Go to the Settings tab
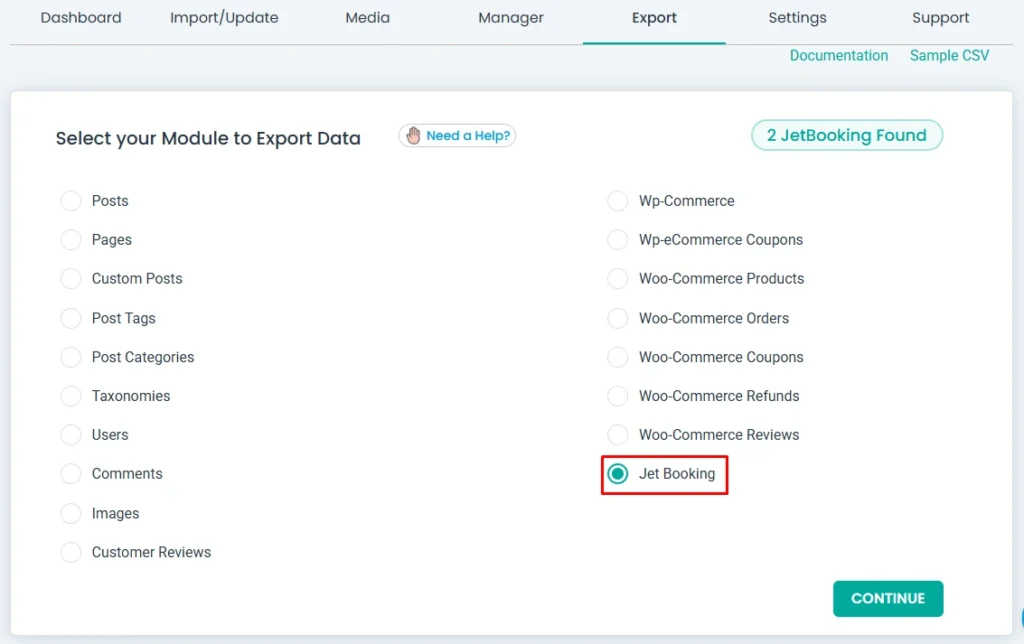 coord(797,18)
